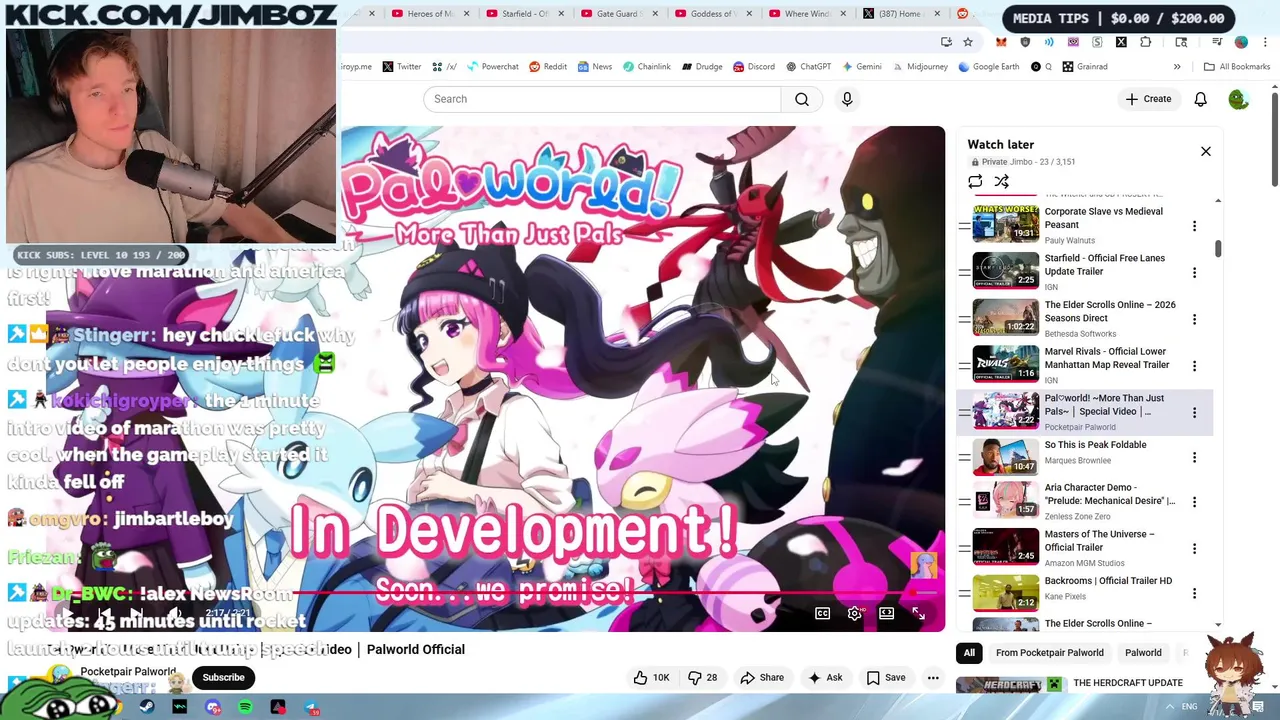Screen dimensions: 1280x720
Task: Open Steam from the taskbar
Action: pos(146,708)
